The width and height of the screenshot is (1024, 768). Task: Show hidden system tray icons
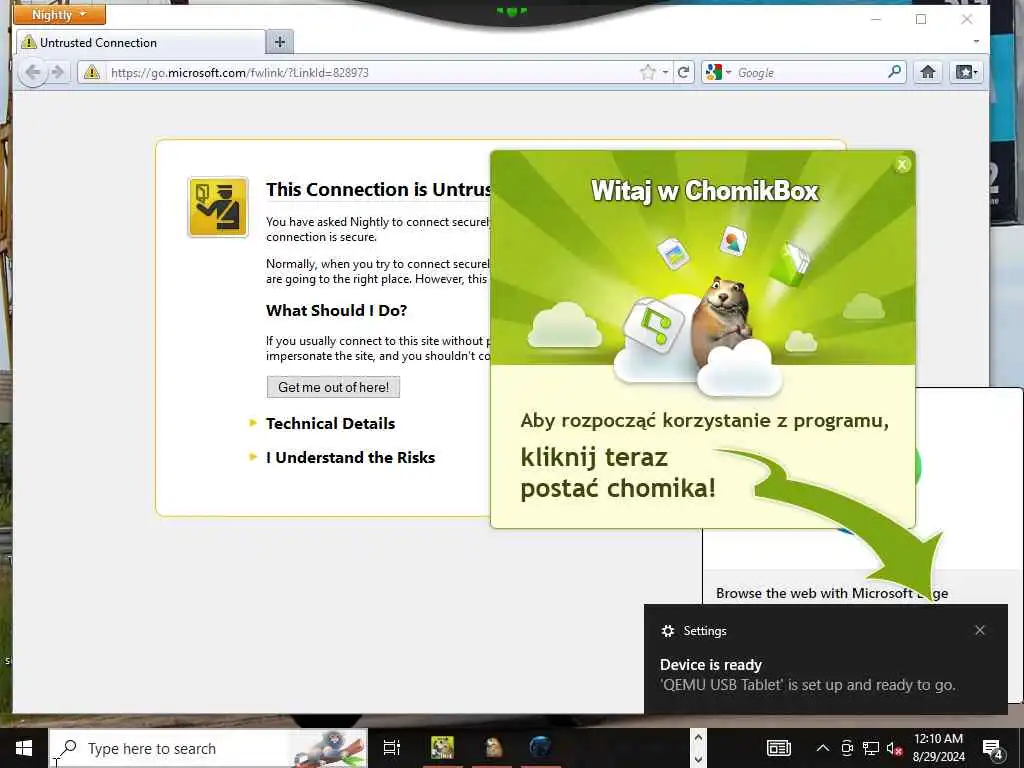[823, 748]
